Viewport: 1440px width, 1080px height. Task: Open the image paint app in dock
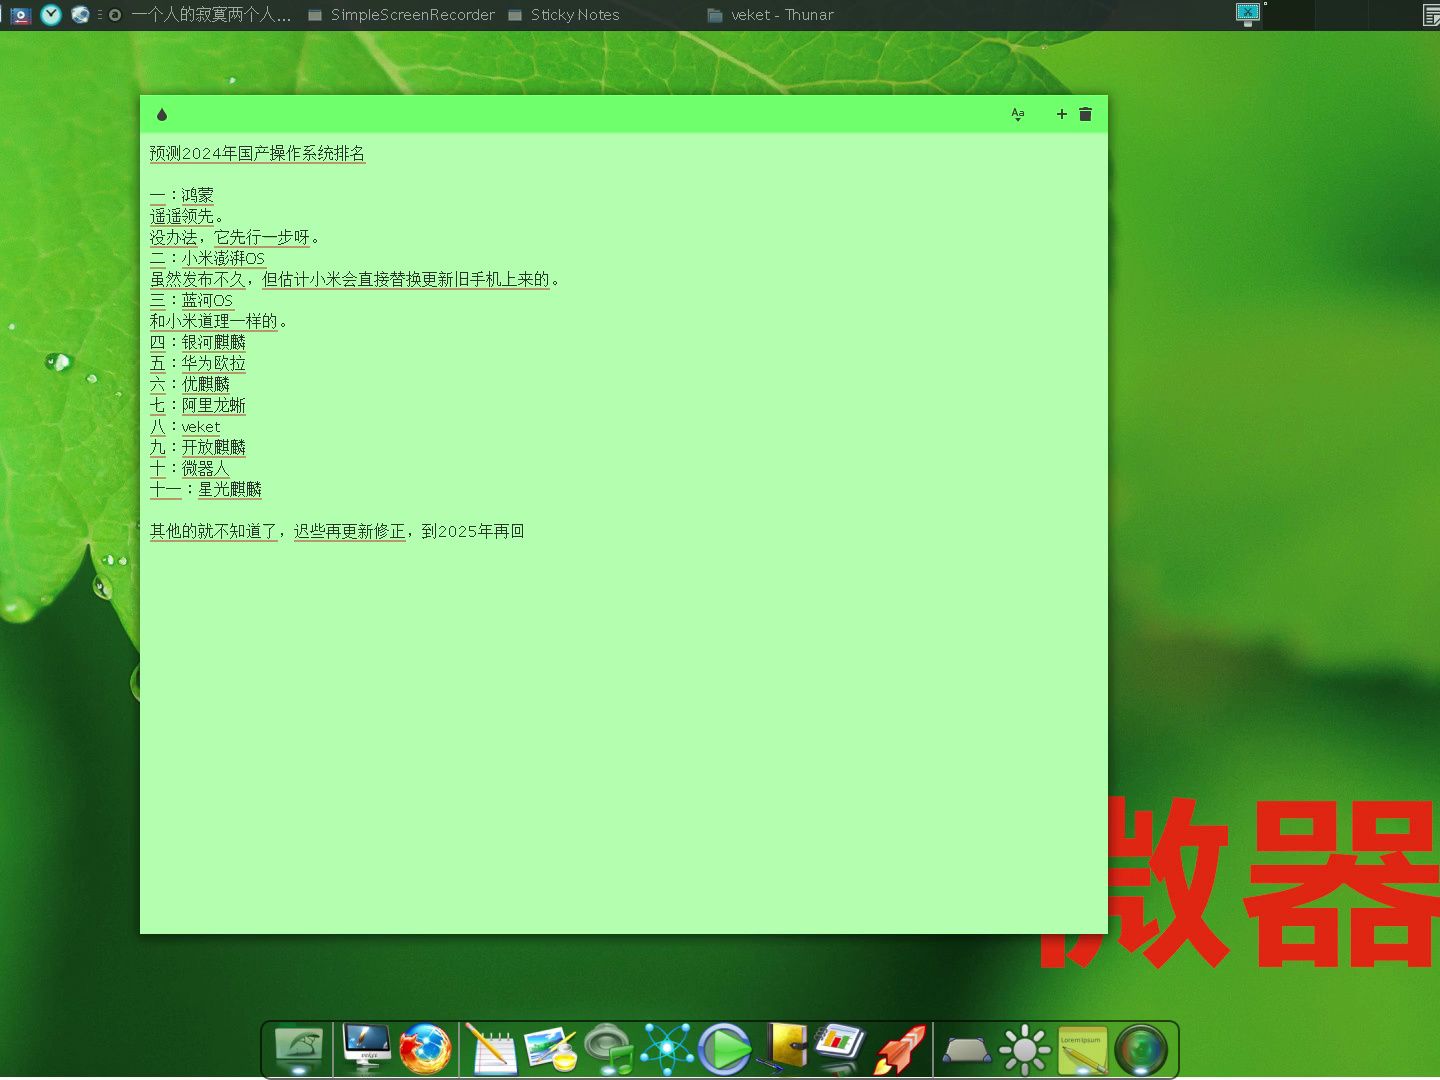tap(550, 1050)
